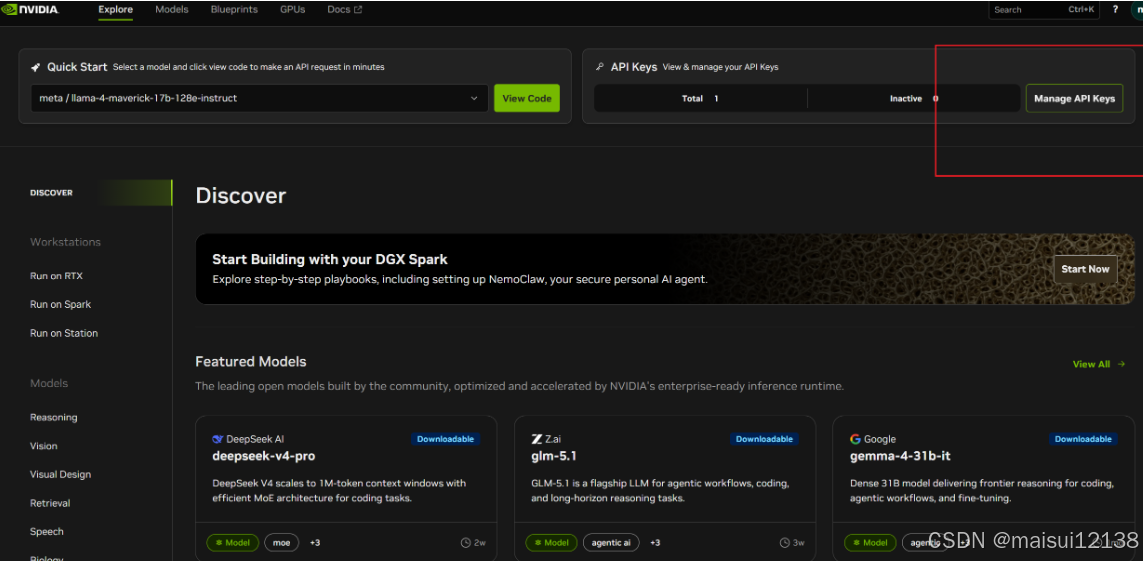Viewport: 1143px width, 561px height.
Task: Open the Models tab
Action: pyautogui.click(x=172, y=9)
